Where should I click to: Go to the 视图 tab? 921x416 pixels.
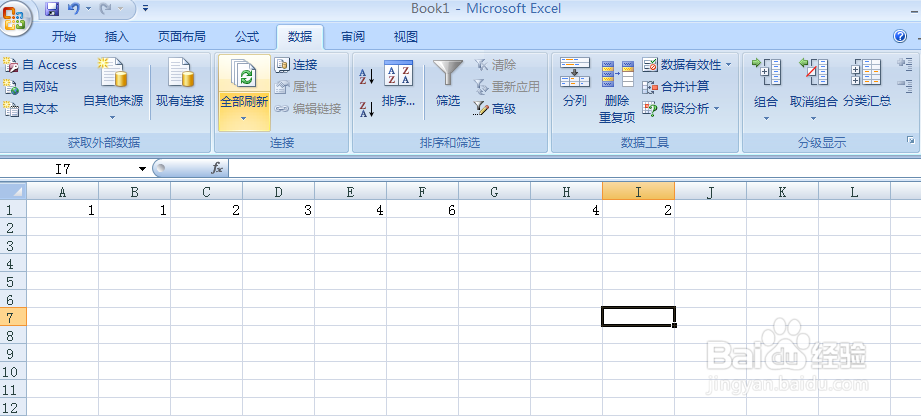click(406, 37)
